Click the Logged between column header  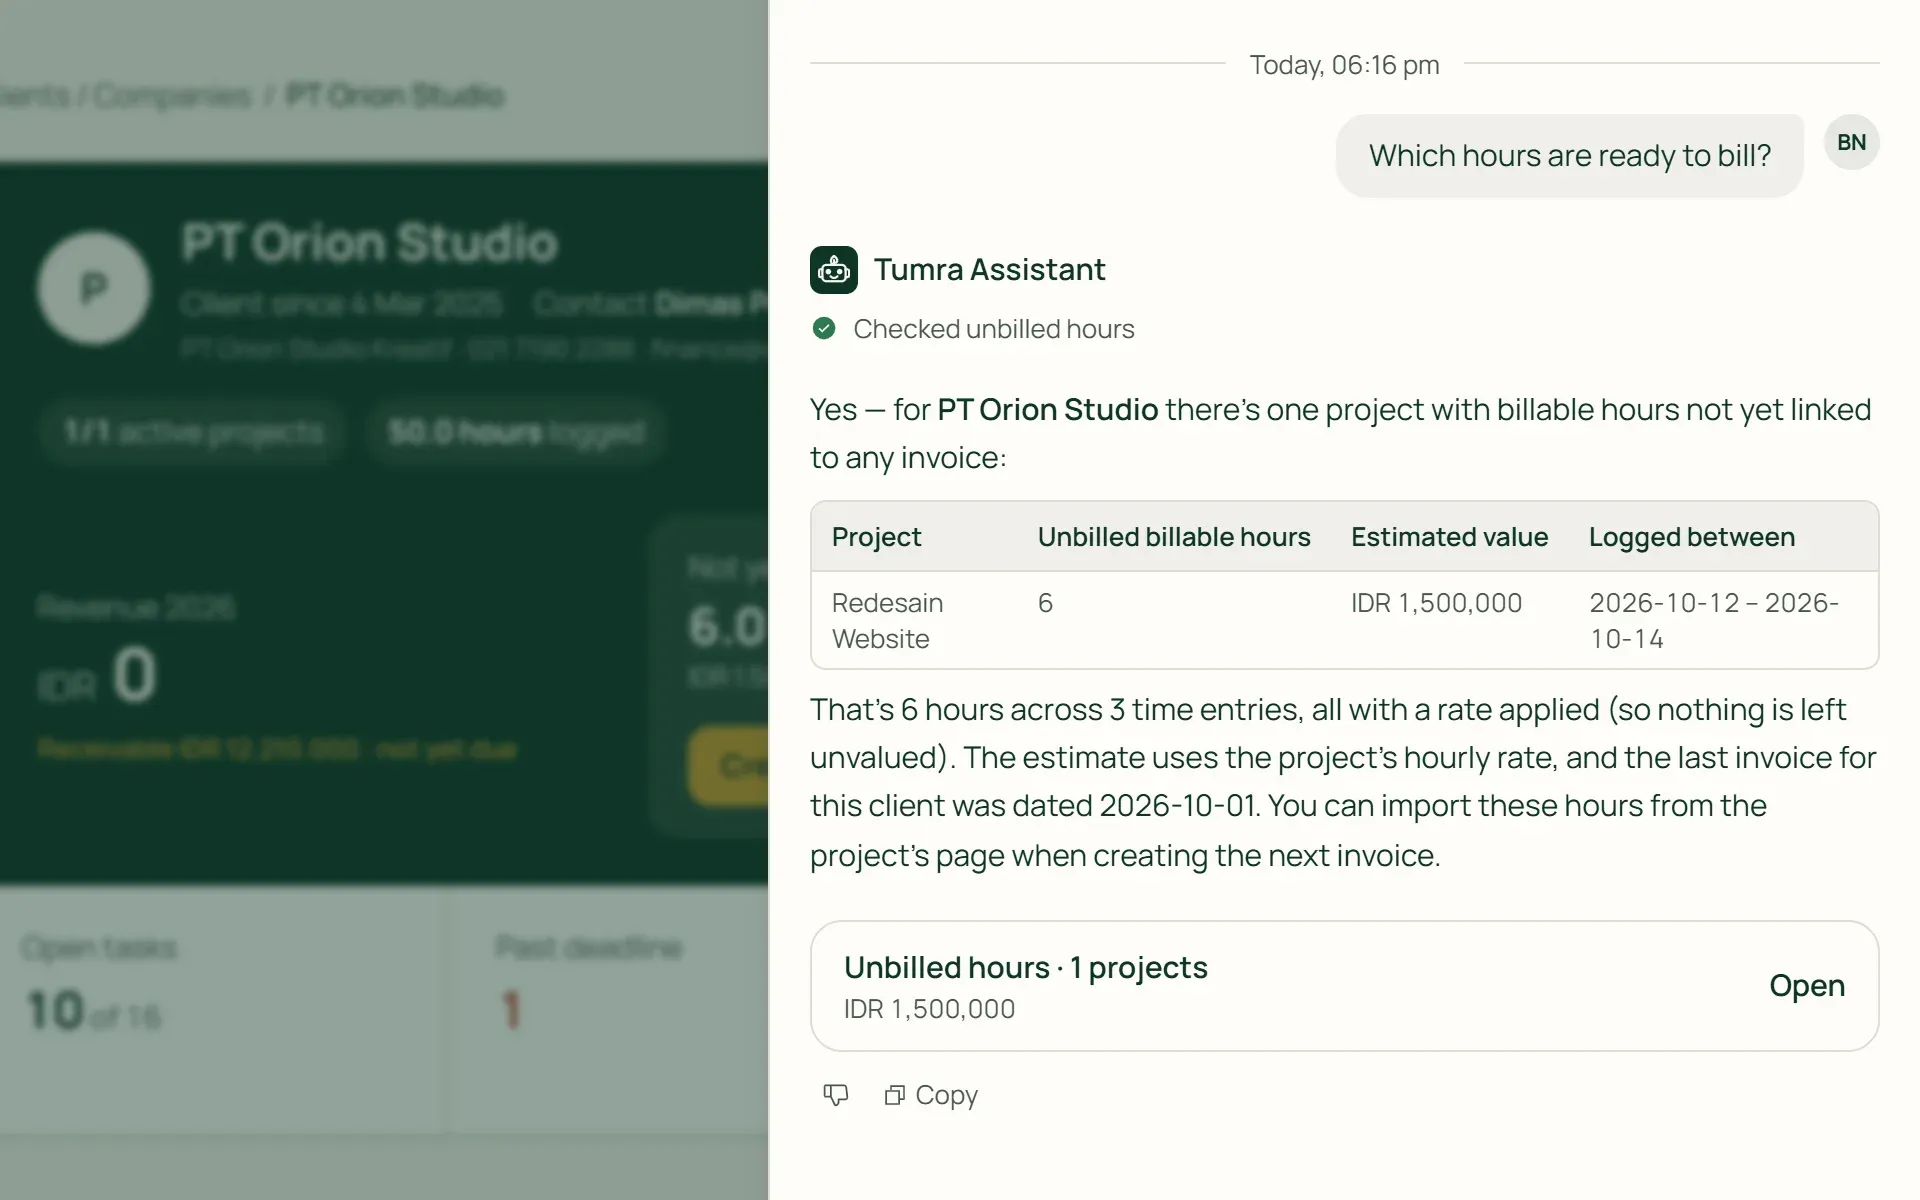(1691, 537)
